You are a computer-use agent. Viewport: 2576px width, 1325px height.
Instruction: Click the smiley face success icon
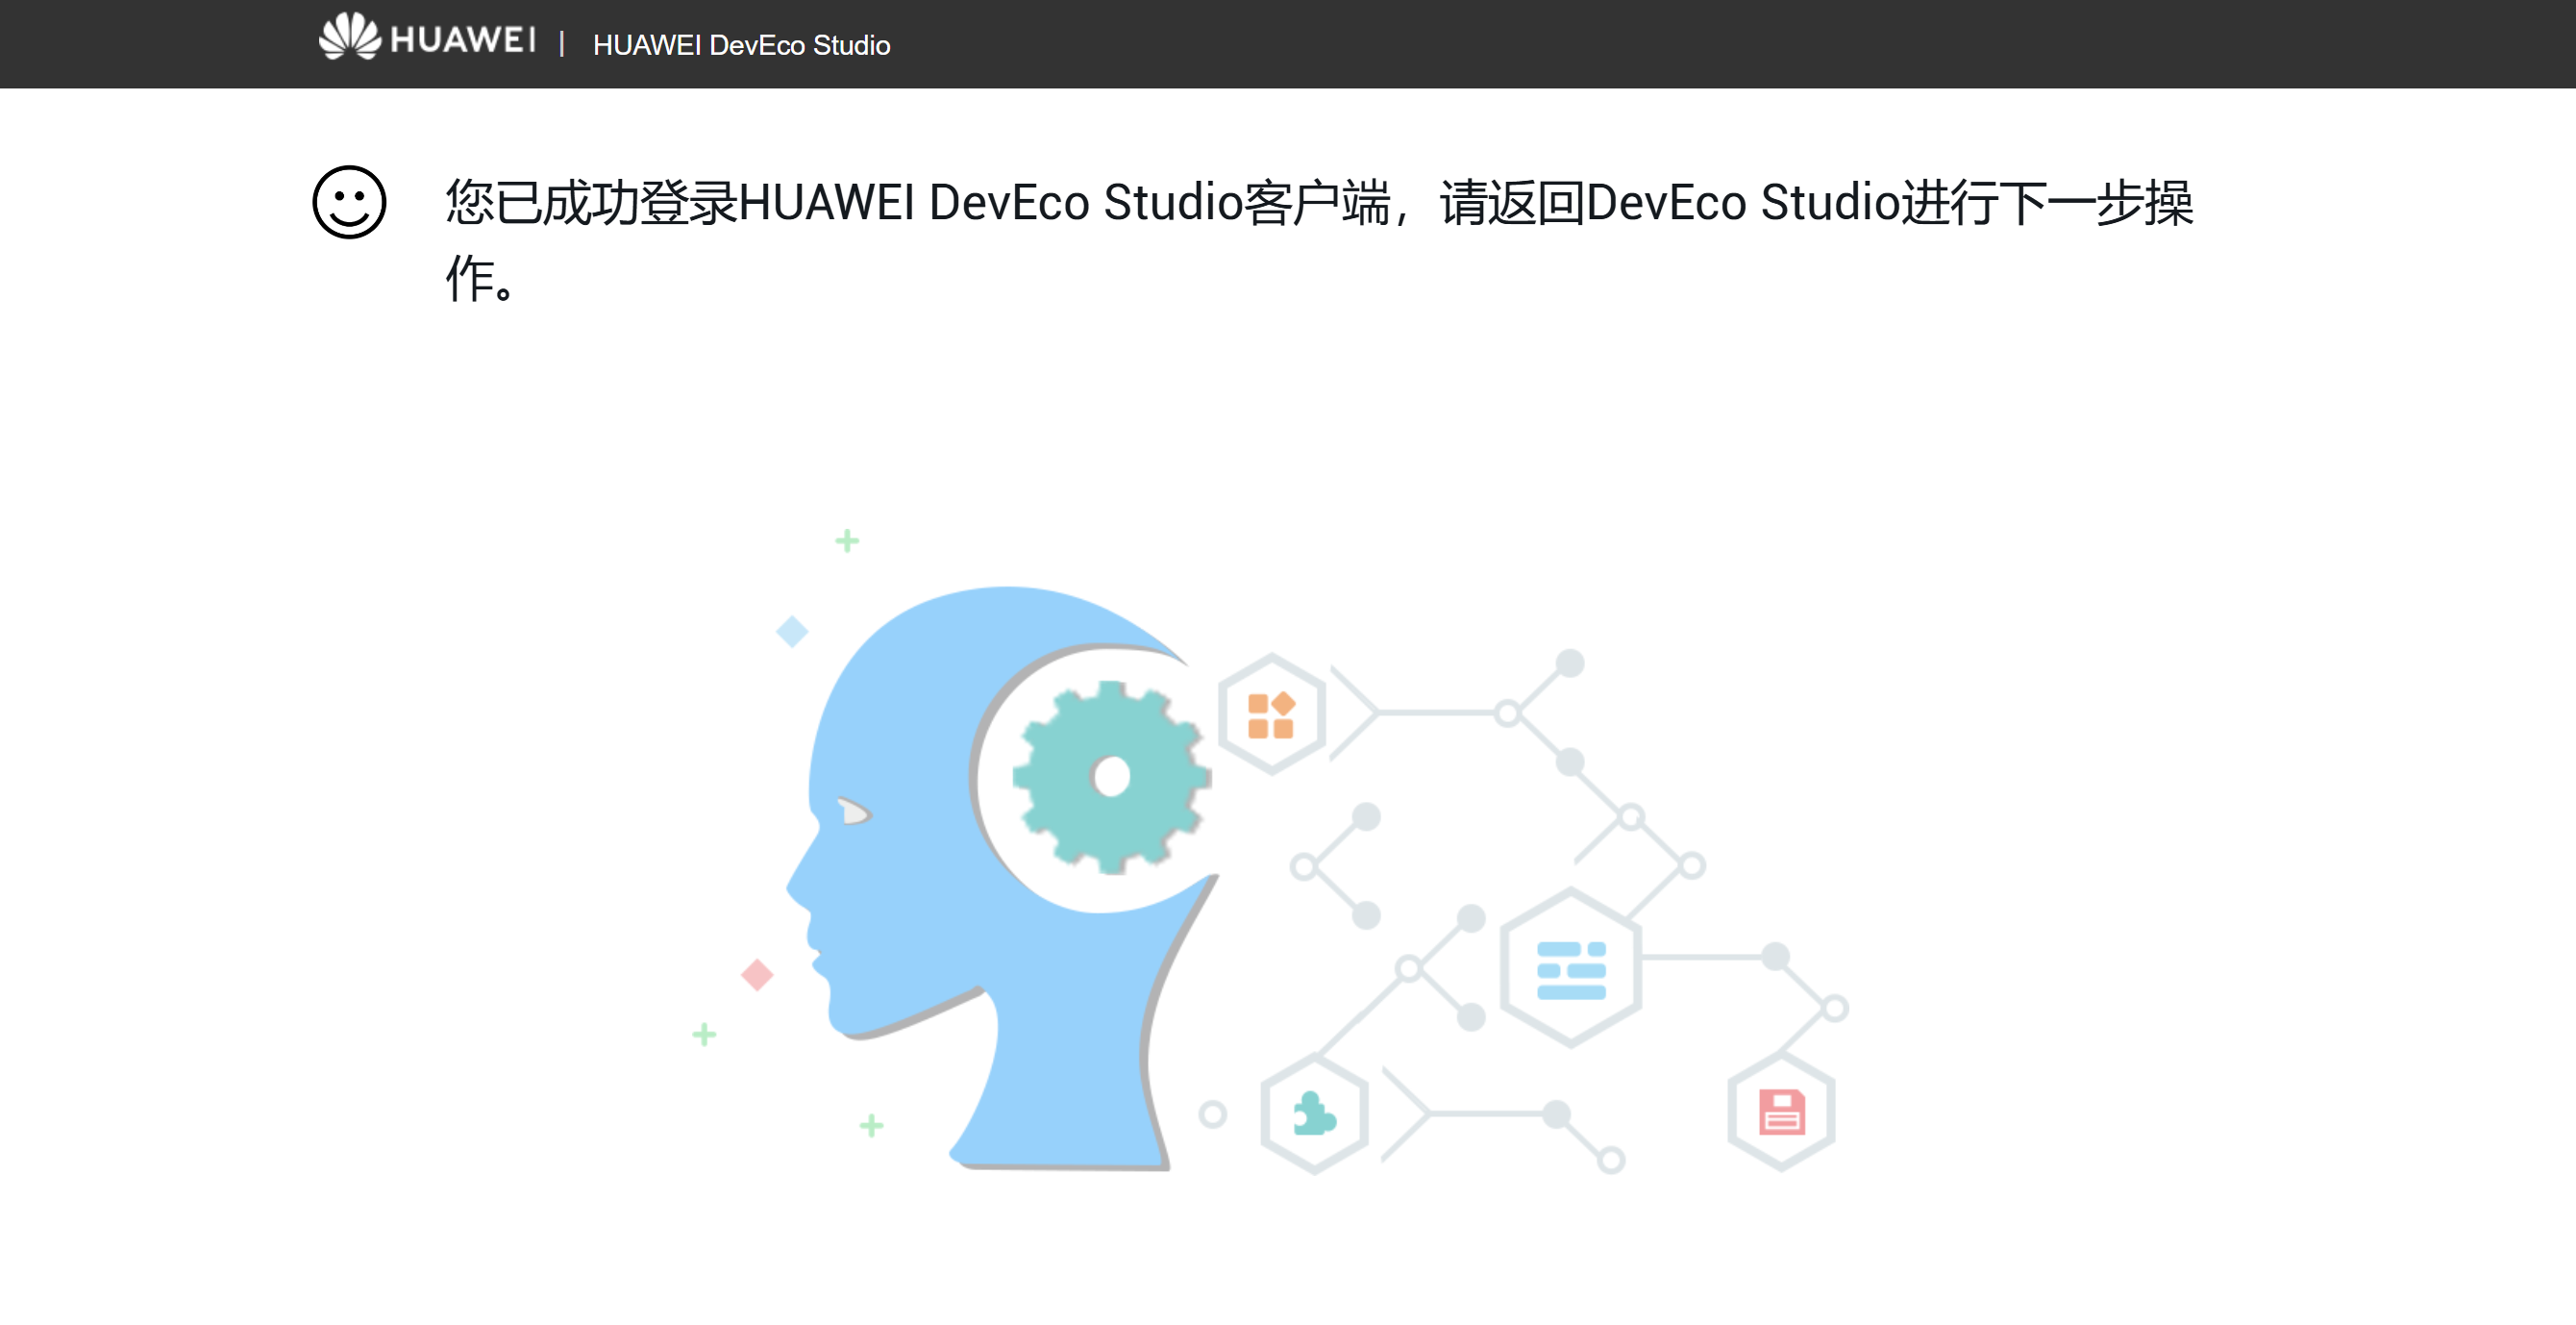[349, 202]
